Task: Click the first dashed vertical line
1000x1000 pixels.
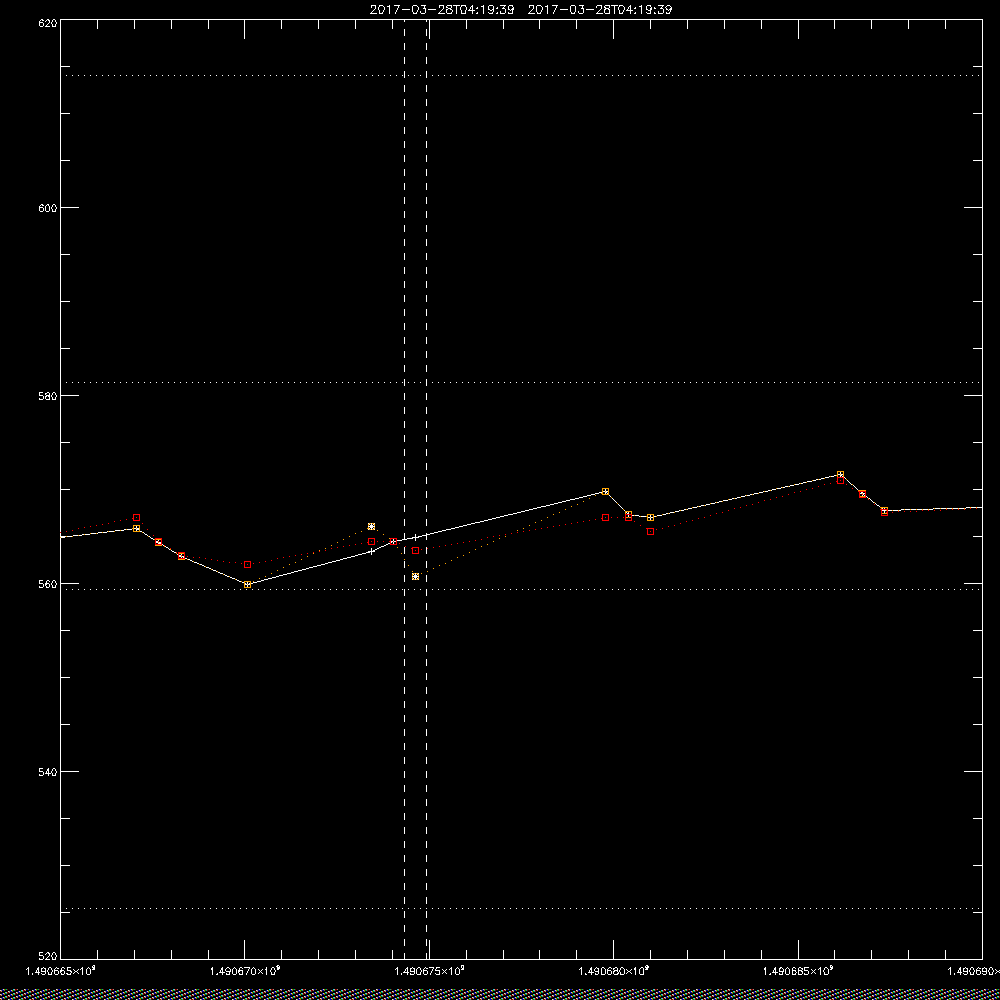Action: point(404,489)
